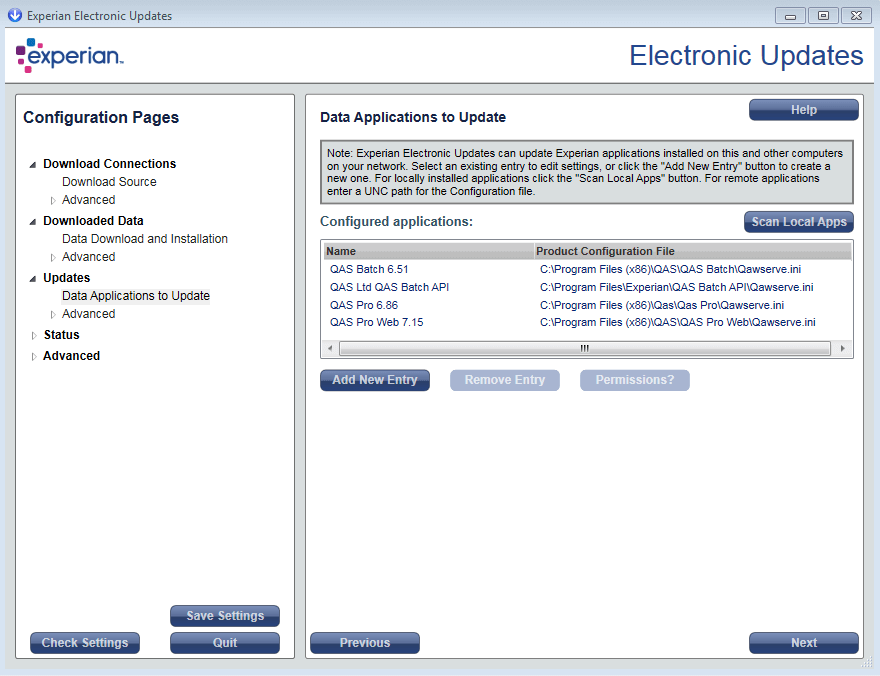Click Product Configuration File column header
Screen dimensions: 880x676
[690, 251]
